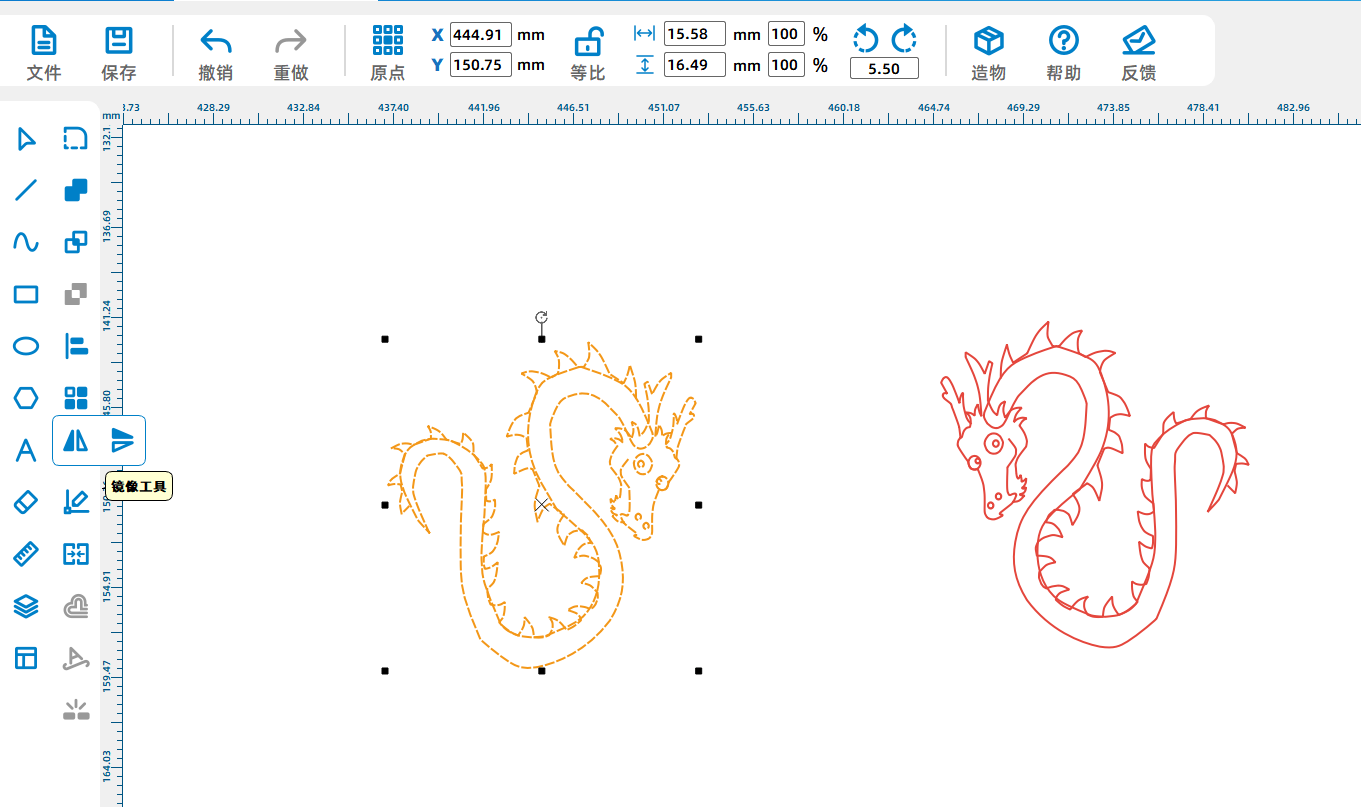Click the horizontal mirror flip icon
The image size is (1361, 807).
[76, 440]
